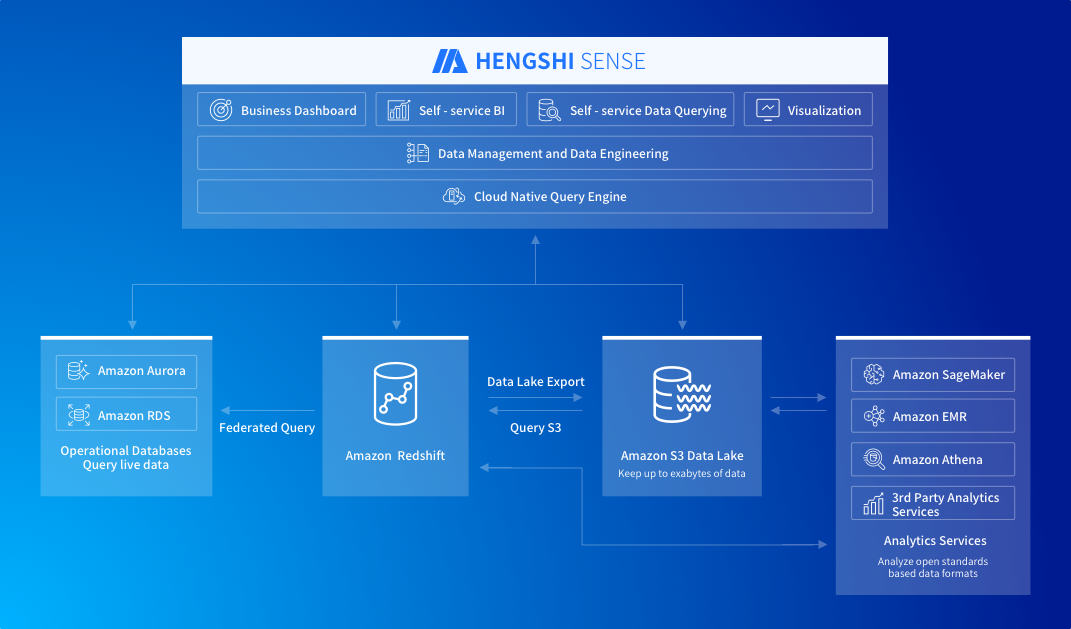Image resolution: width=1071 pixels, height=629 pixels.
Task: Click the Data Management and Data Engineering icon
Action: pyautogui.click(x=417, y=153)
